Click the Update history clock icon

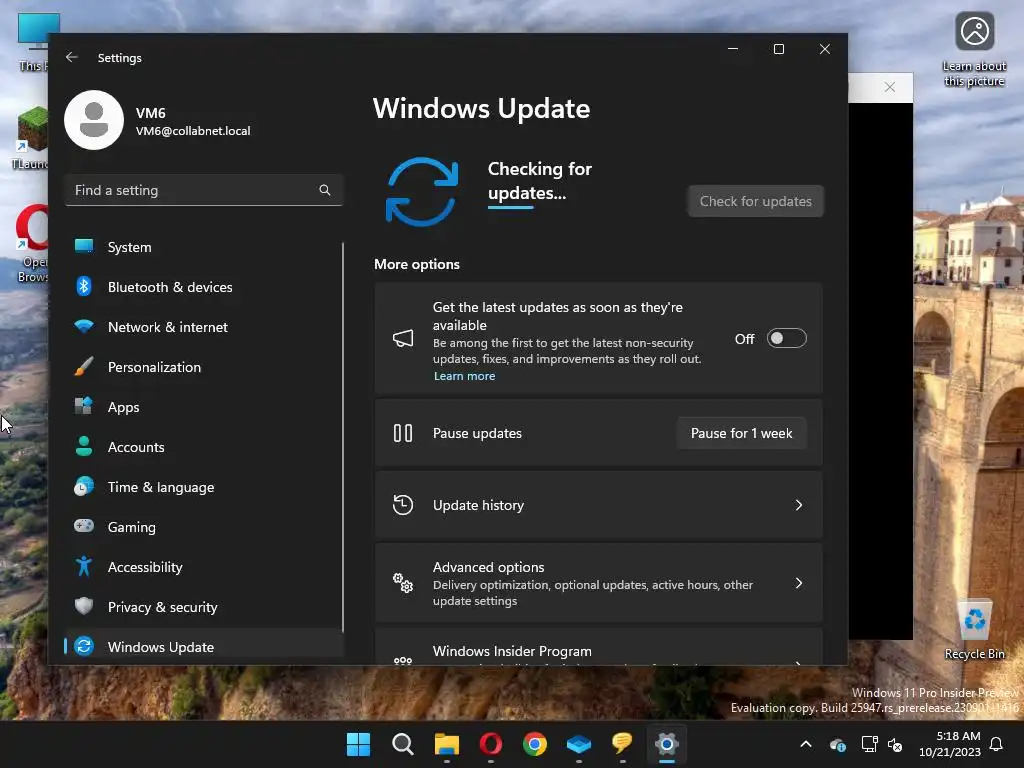403,505
